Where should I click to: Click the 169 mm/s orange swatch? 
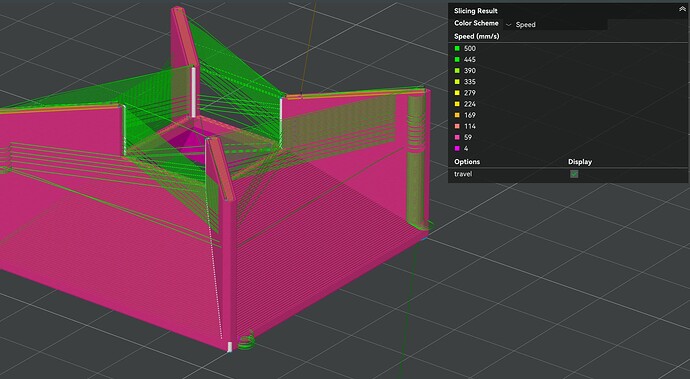click(x=457, y=115)
